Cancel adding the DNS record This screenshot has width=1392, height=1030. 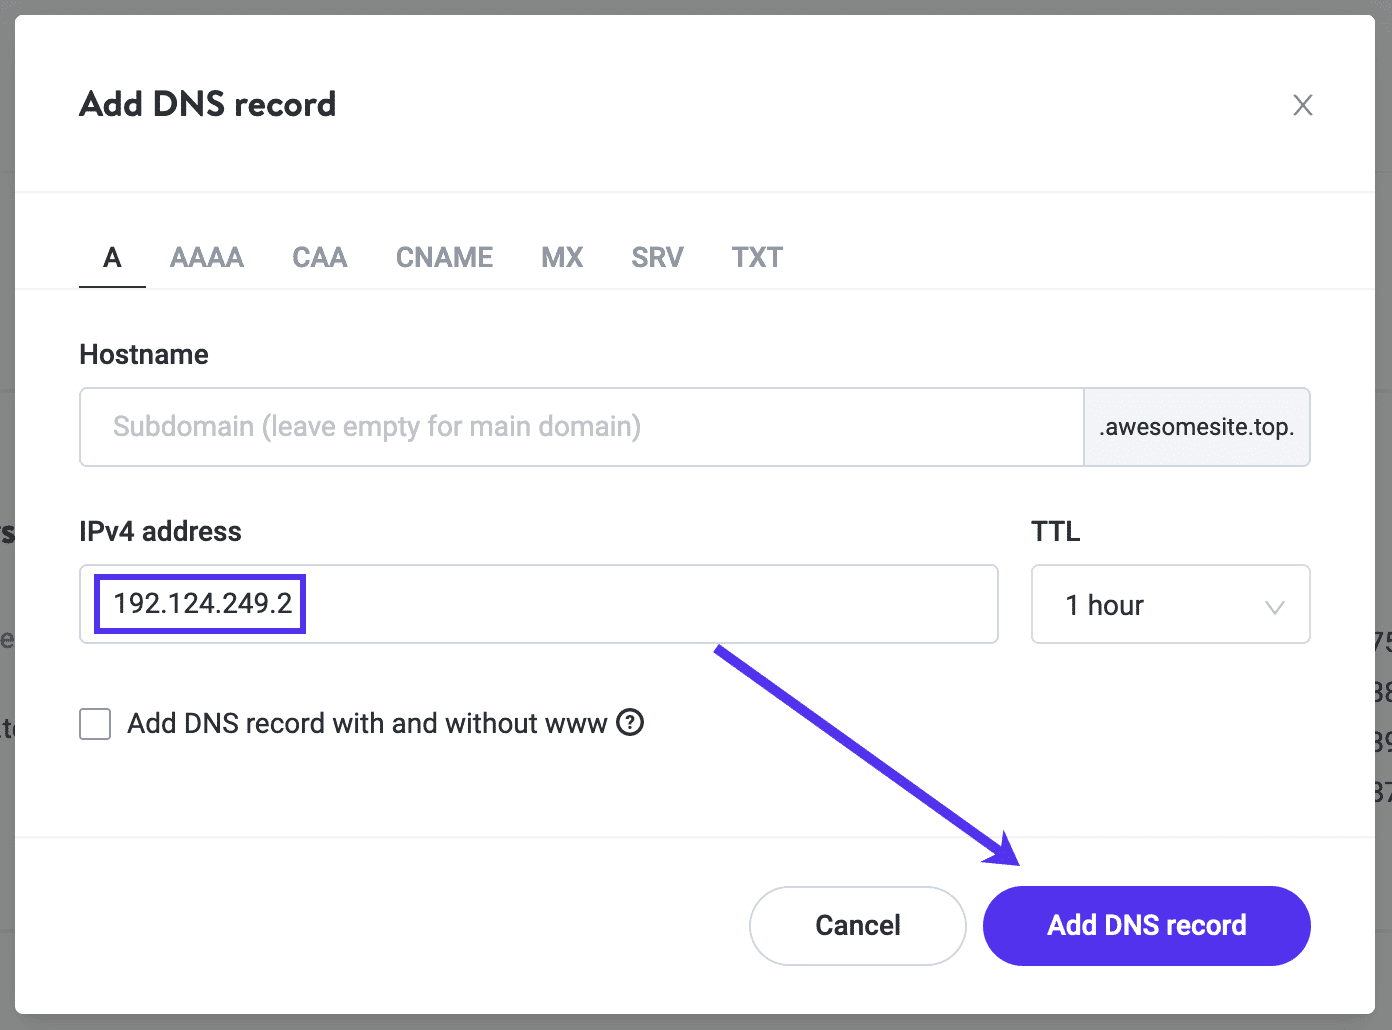click(857, 925)
